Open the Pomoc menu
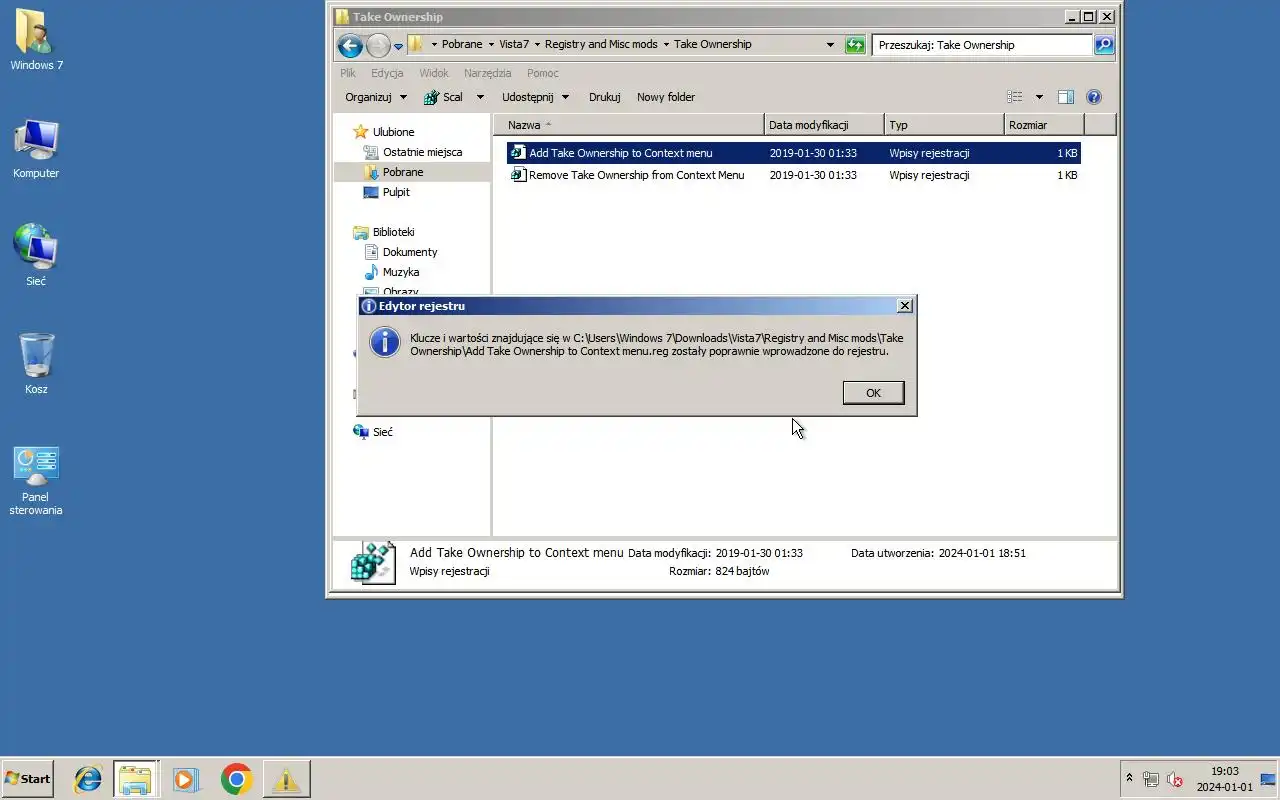The image size is (1280, 800). point(543,73)
